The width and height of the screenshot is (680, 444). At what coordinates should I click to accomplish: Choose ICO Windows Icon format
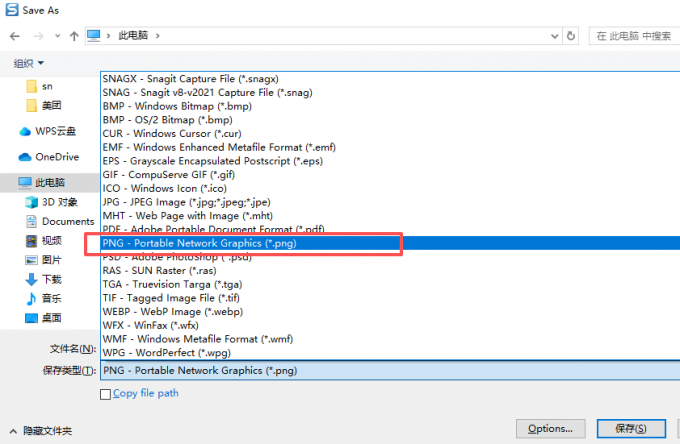pyautogui.click(x=390, y=188)
